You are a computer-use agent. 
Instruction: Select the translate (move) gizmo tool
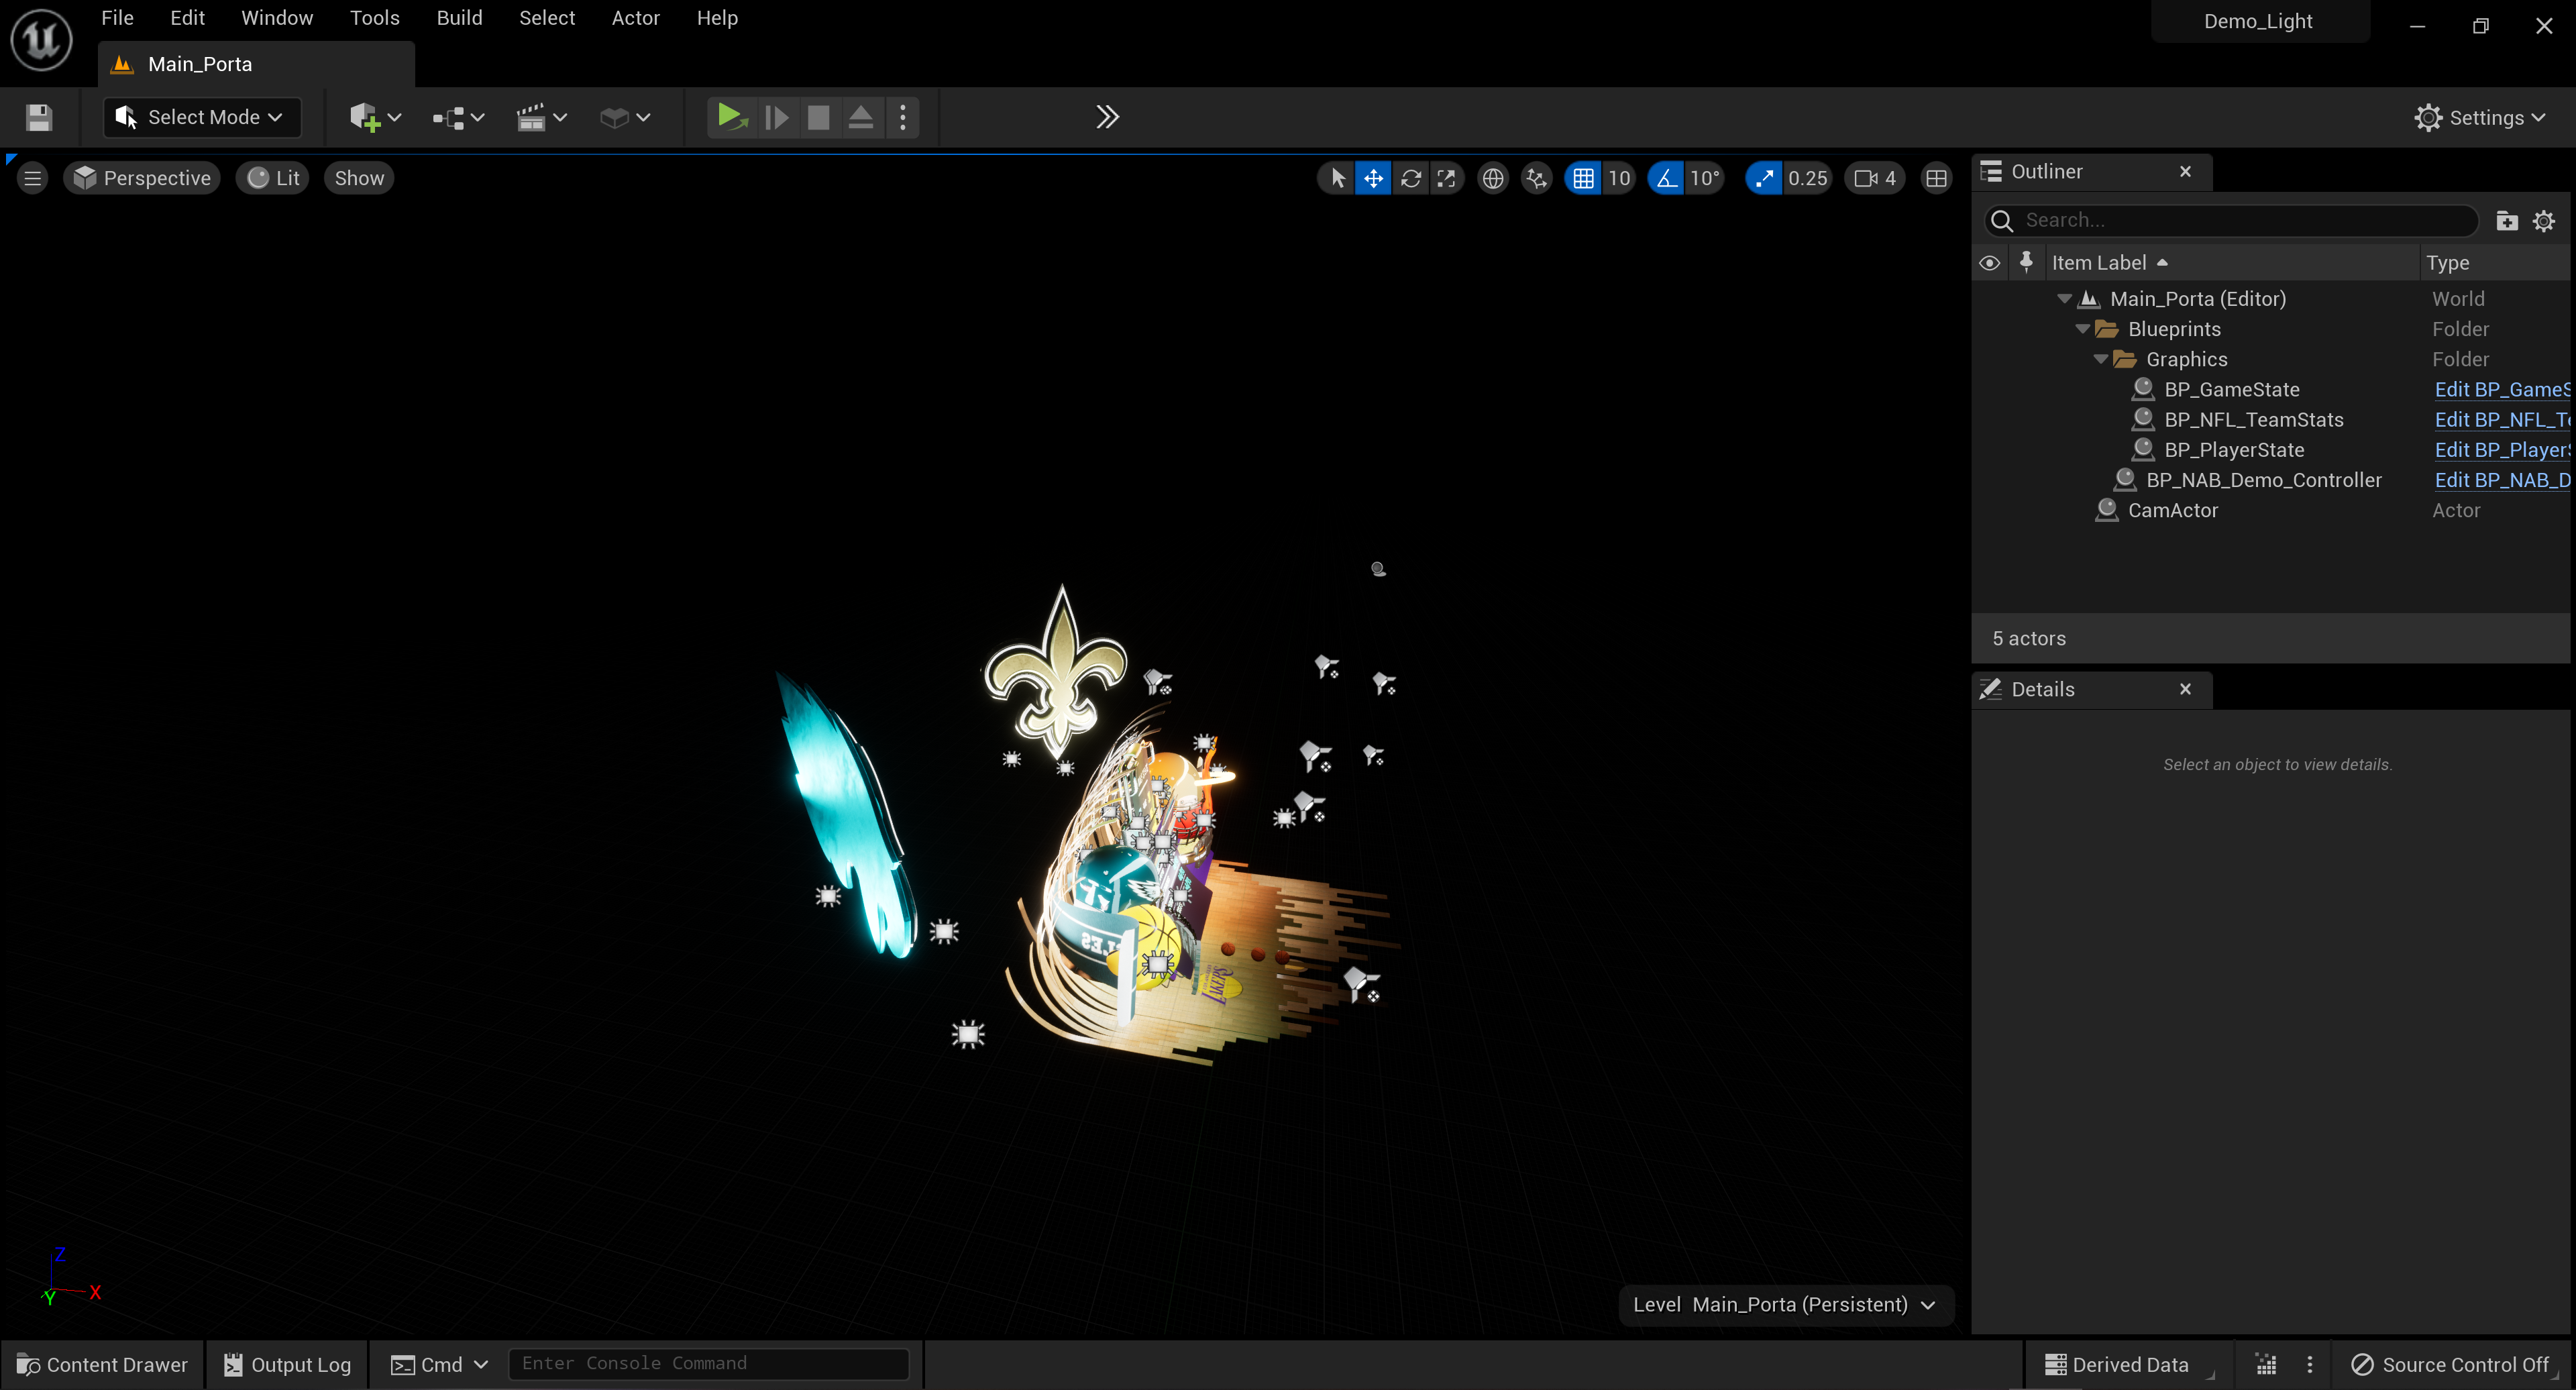1373,178
